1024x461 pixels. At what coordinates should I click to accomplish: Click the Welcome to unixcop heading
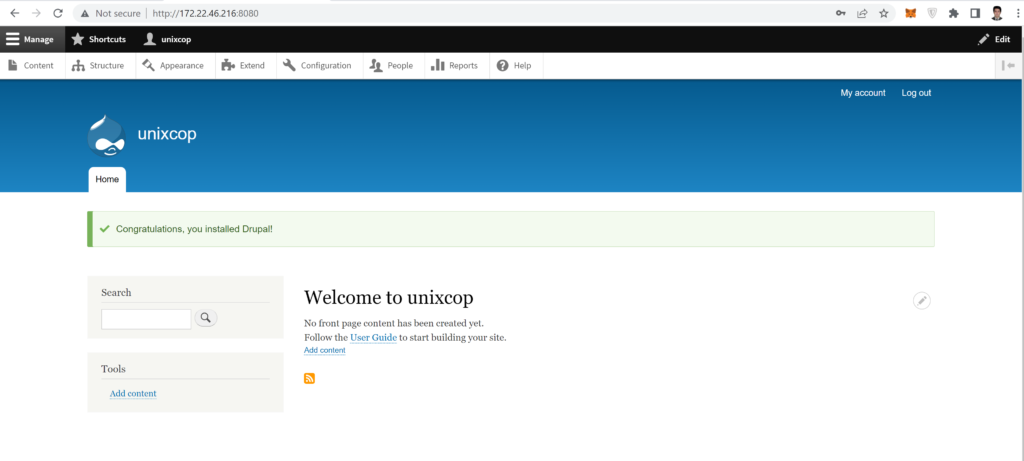[389, 298]
